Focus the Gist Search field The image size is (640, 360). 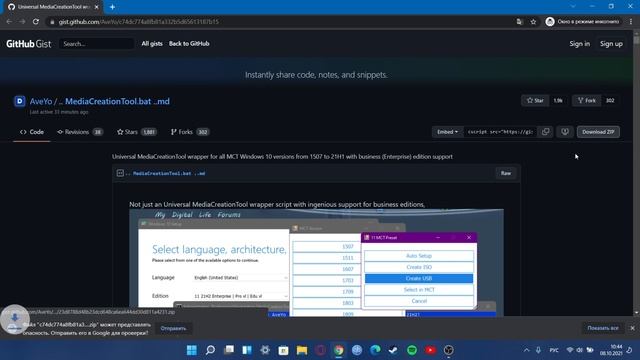(97, 44)
